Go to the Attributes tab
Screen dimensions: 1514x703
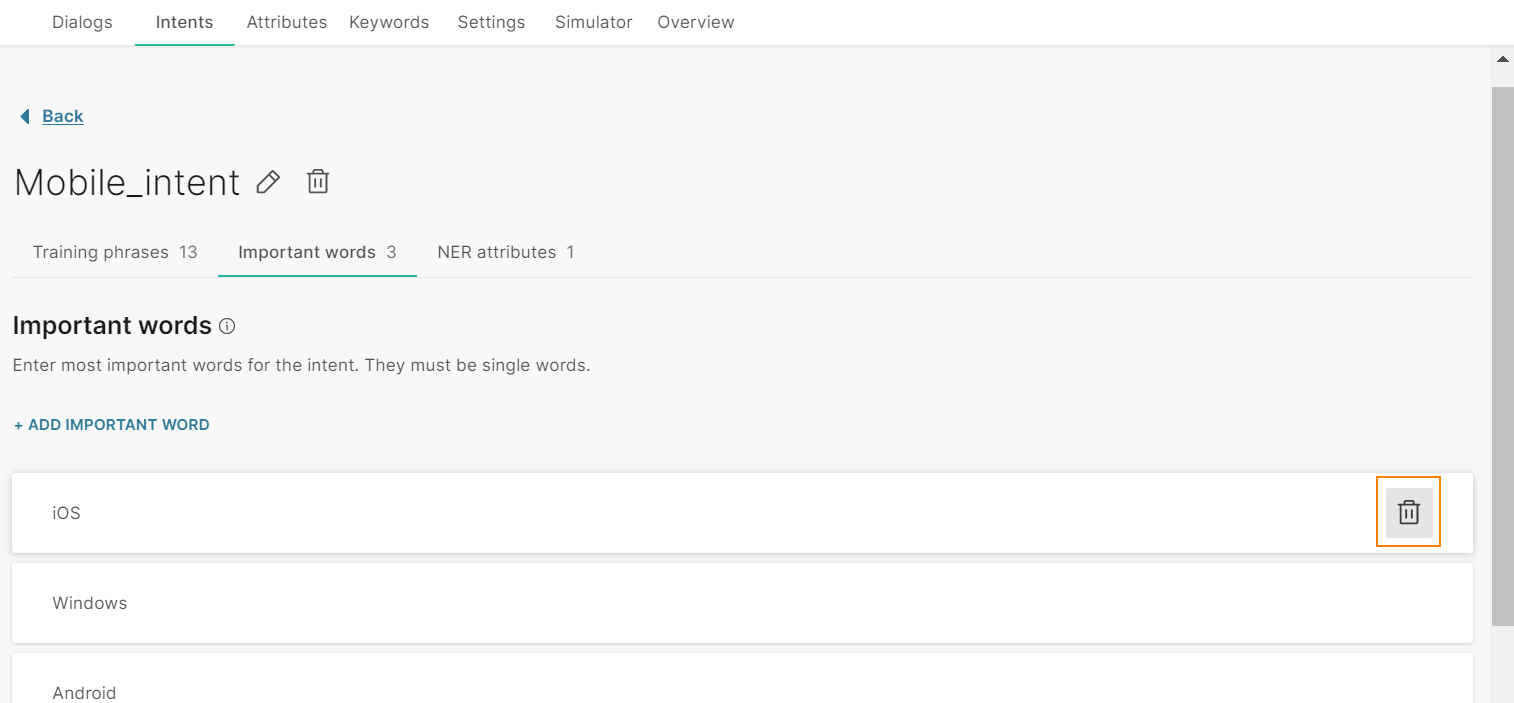287,22
